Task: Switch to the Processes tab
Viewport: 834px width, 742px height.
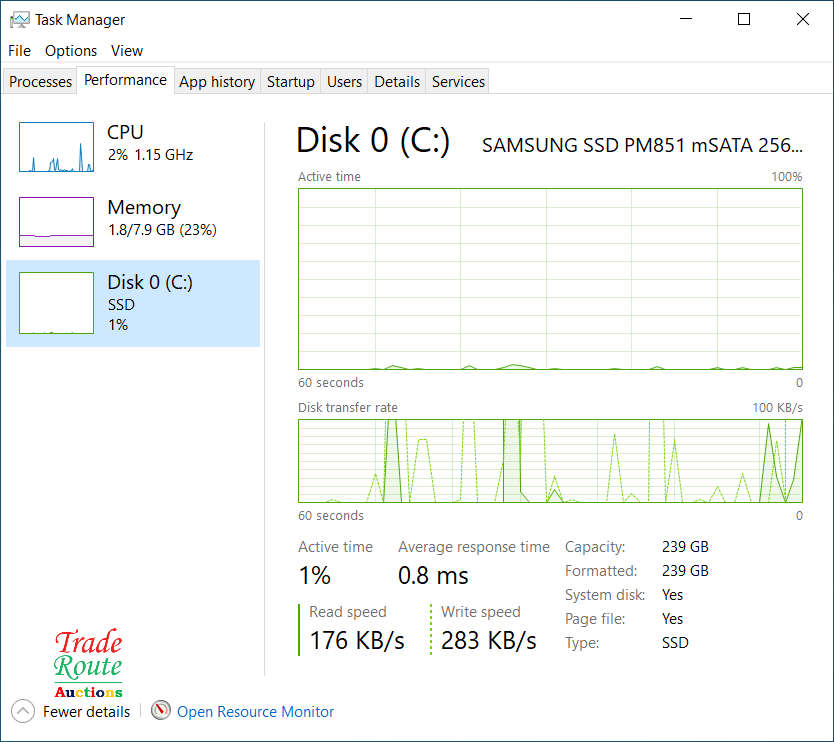Action: 41,82
